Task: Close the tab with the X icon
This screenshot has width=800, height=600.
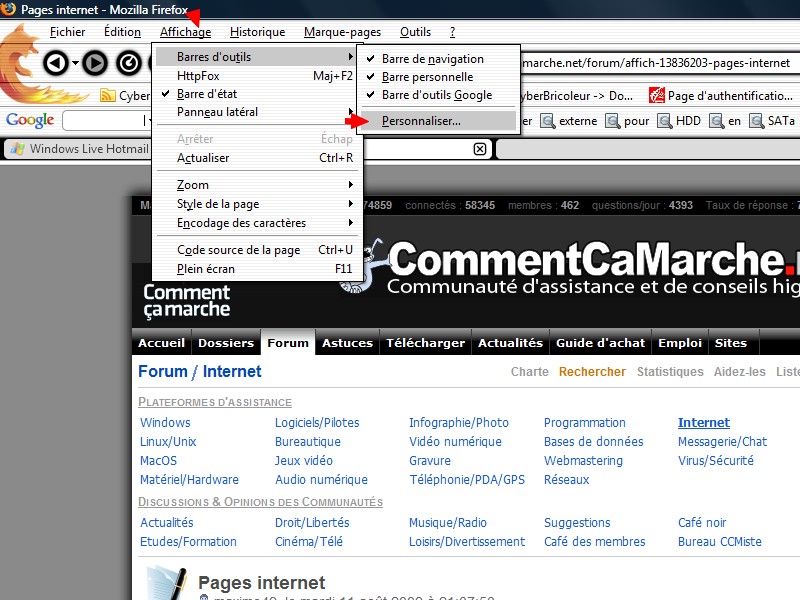Action: 480,149
